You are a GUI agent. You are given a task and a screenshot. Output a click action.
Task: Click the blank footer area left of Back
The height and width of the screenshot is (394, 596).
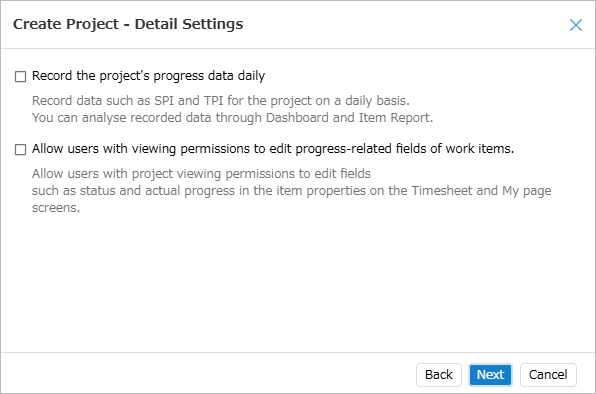pyautogui.click(x=209, y=374)
